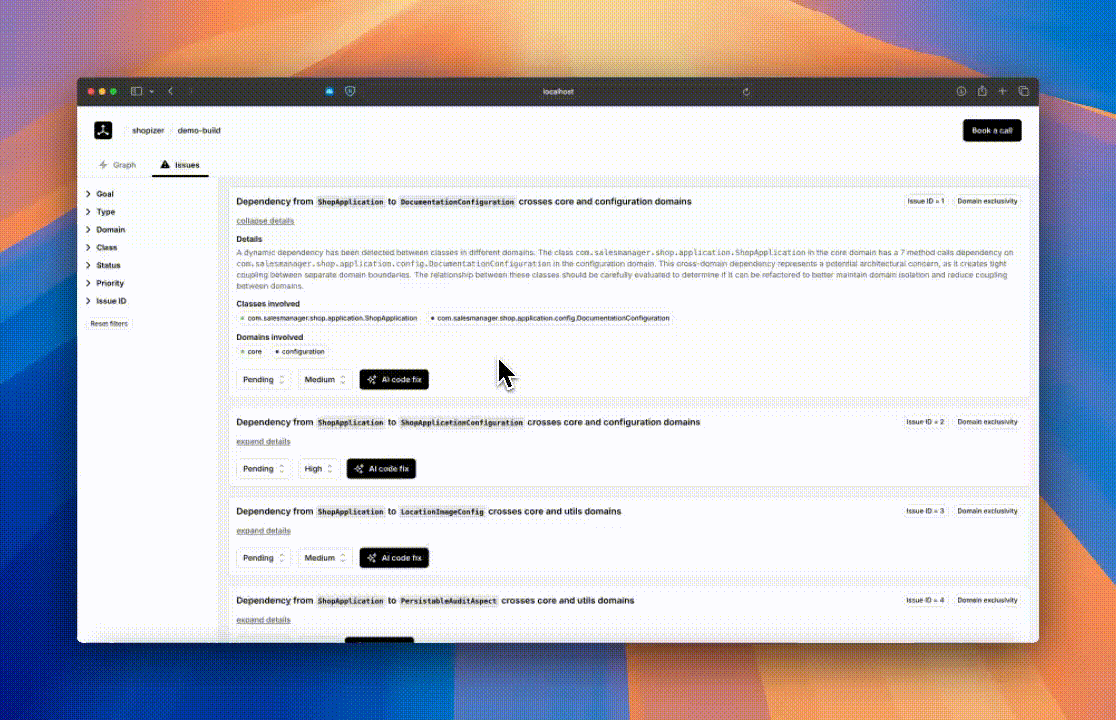1116x720 pixels.
Task: Click the Safari sidebar toggle icon
Action: (x=137, y=91)
